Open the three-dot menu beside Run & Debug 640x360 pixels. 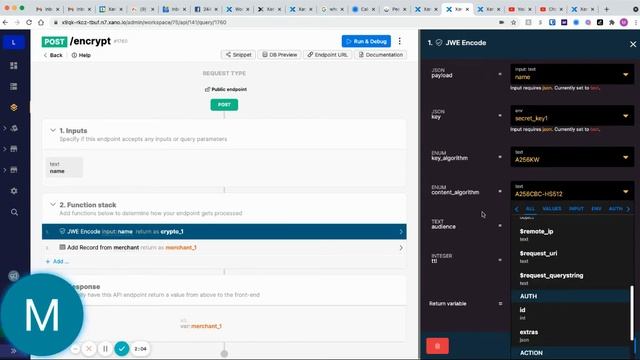[x=400, y=41]
